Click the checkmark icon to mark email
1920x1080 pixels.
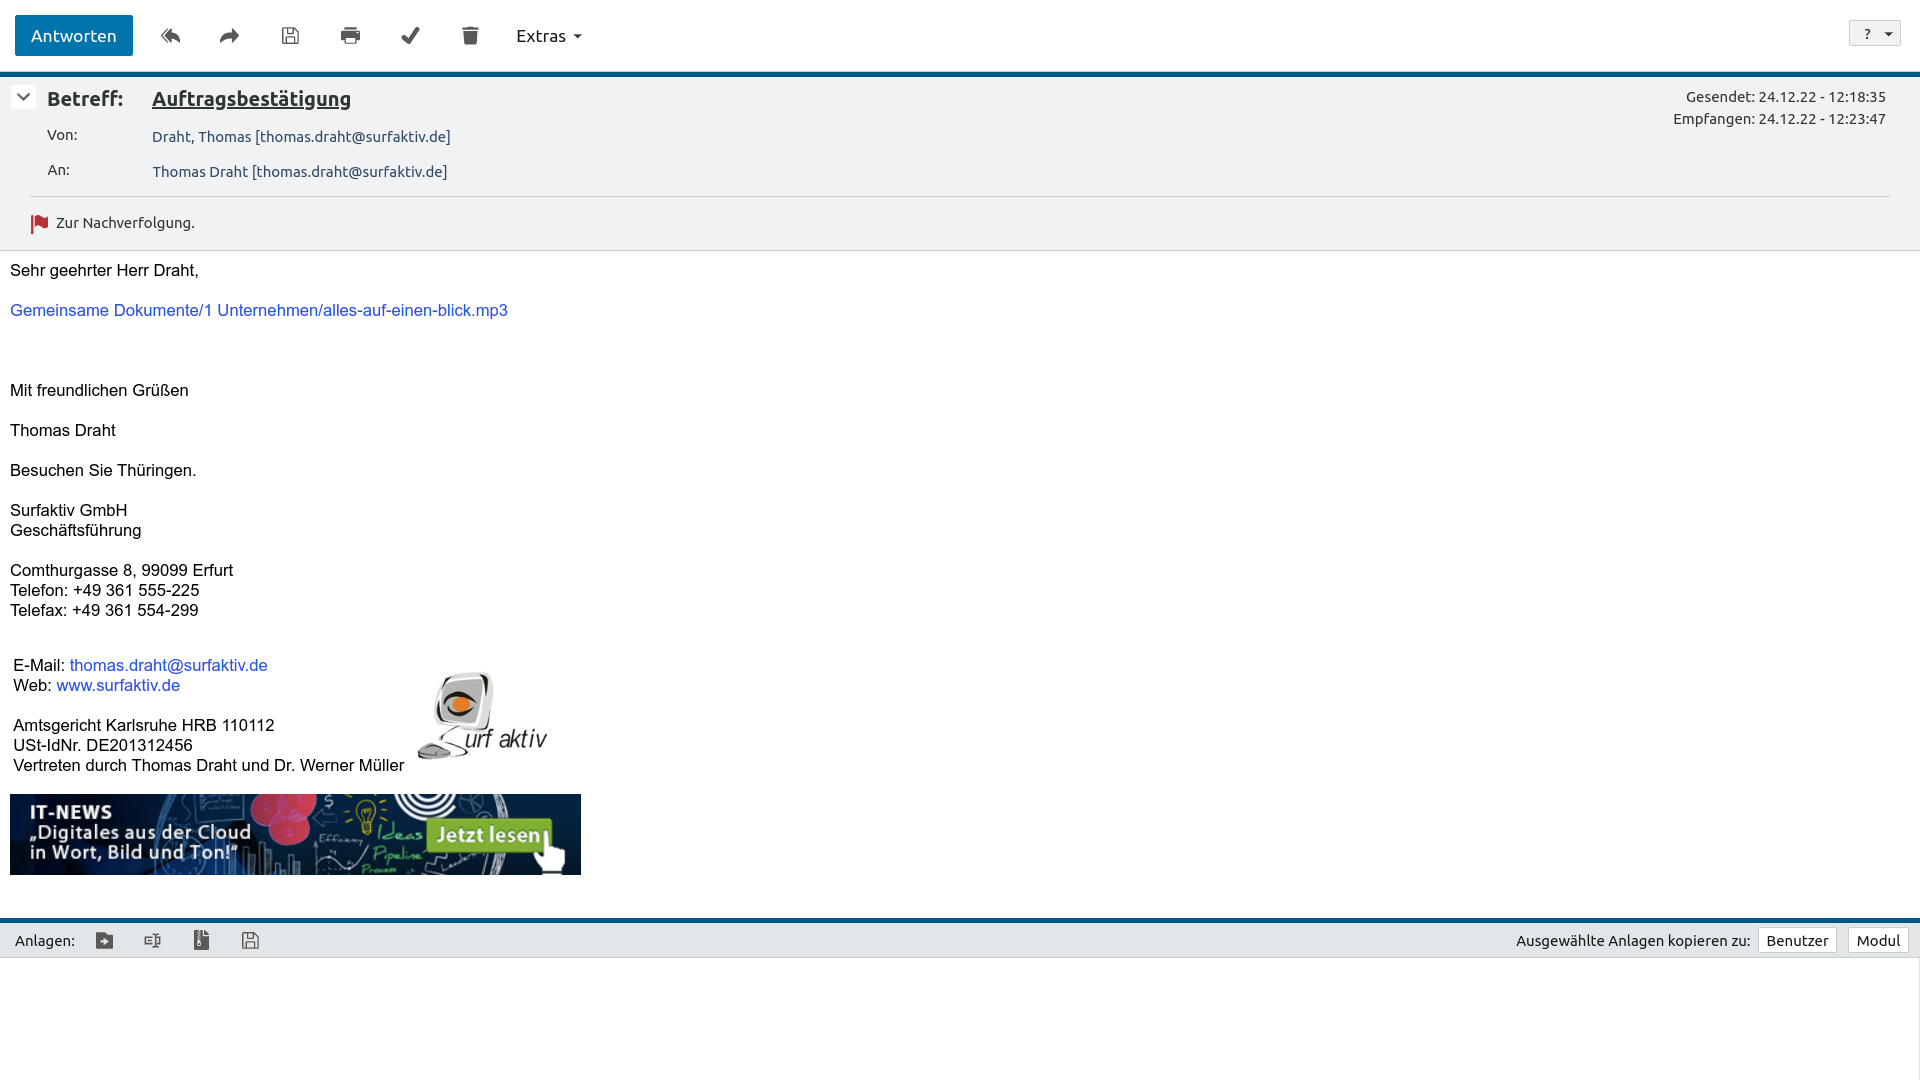[410, 35]
